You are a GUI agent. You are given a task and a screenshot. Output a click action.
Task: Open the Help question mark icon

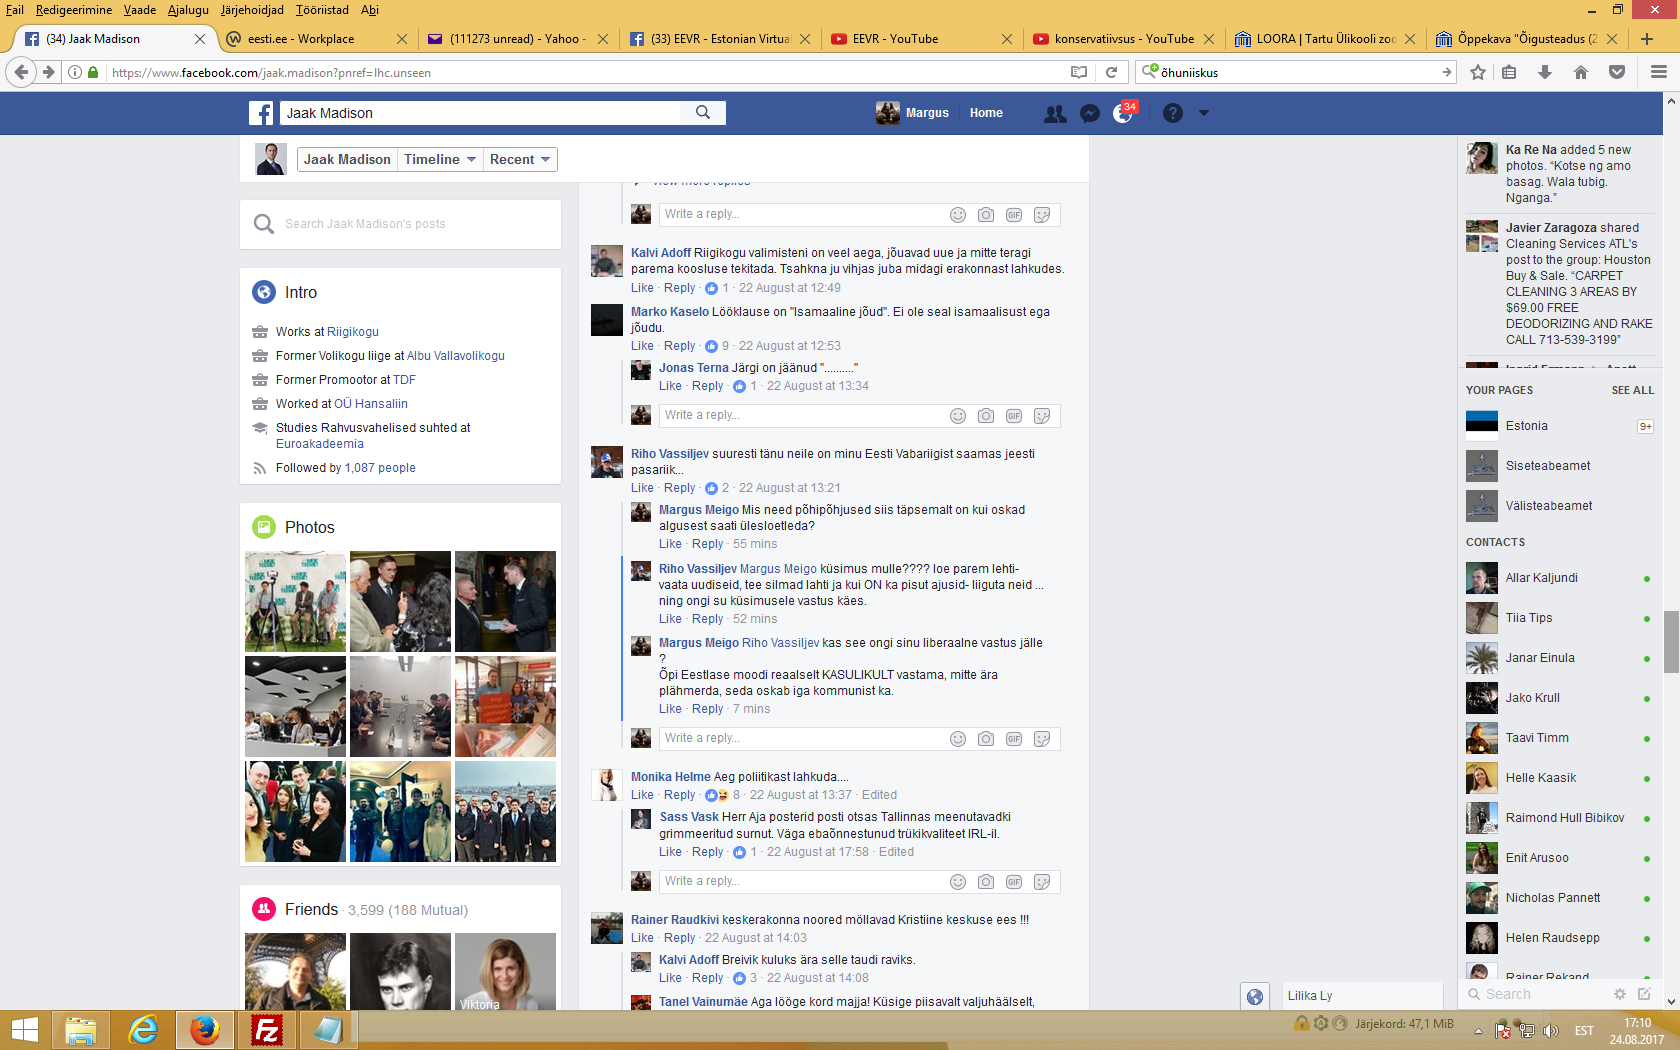coord(1173,113)
